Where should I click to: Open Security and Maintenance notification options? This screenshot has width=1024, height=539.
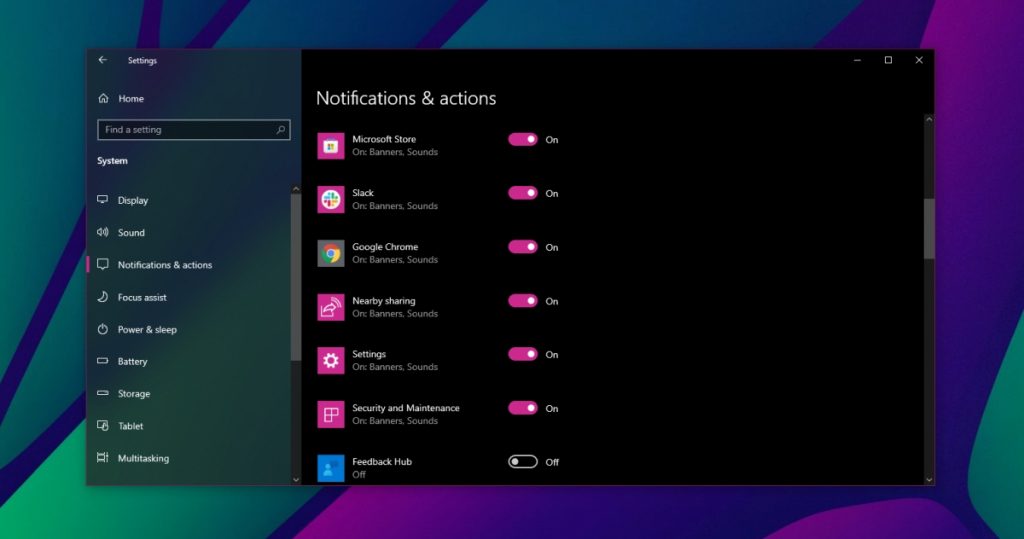coord(406,408)
